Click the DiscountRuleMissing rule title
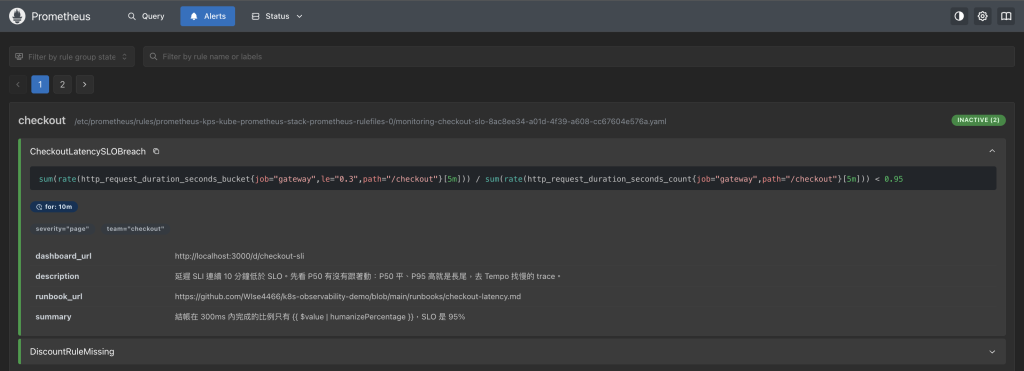This screenshot has height=371, width=1024. pyautogui.click(x=72, y=351)
